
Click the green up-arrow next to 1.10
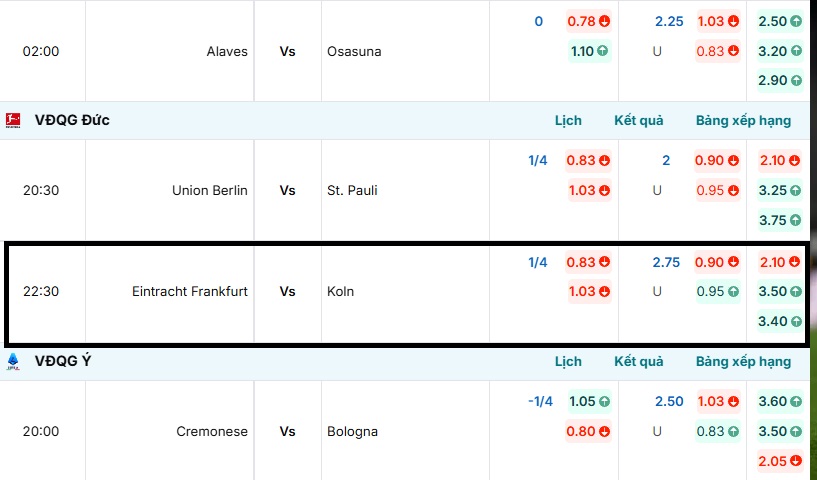pyautogui.click(x=604, y=51)
